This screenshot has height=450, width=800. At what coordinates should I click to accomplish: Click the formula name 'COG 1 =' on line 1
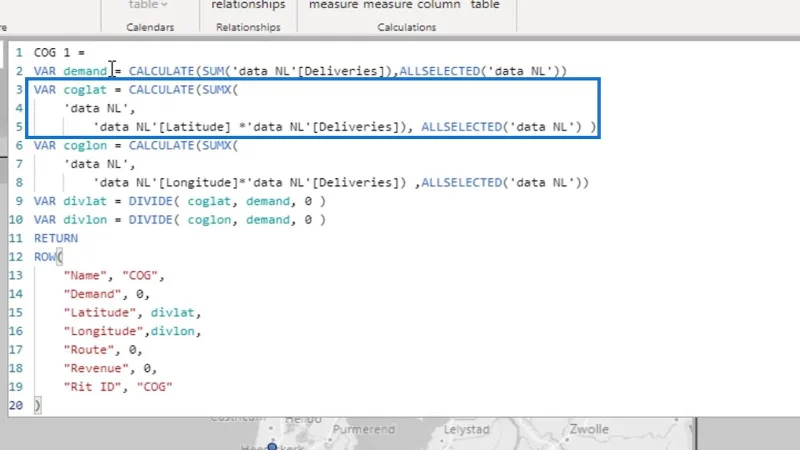click(59, 53)
